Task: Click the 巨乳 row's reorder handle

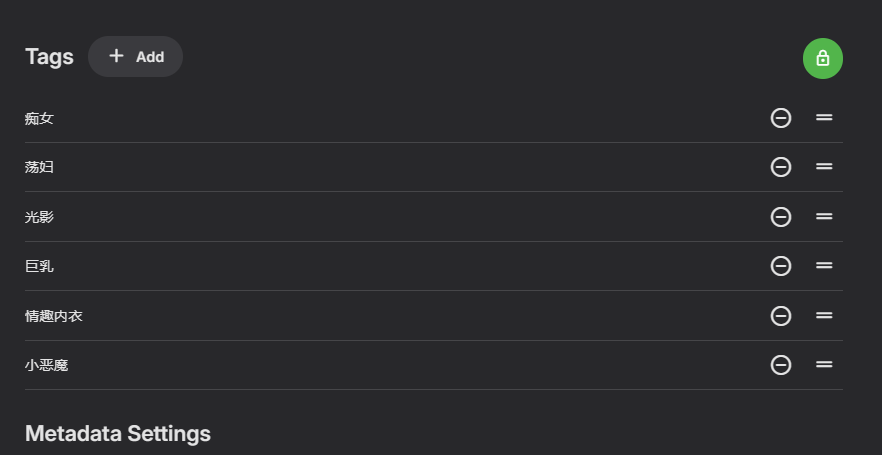Action: (824, 266)
